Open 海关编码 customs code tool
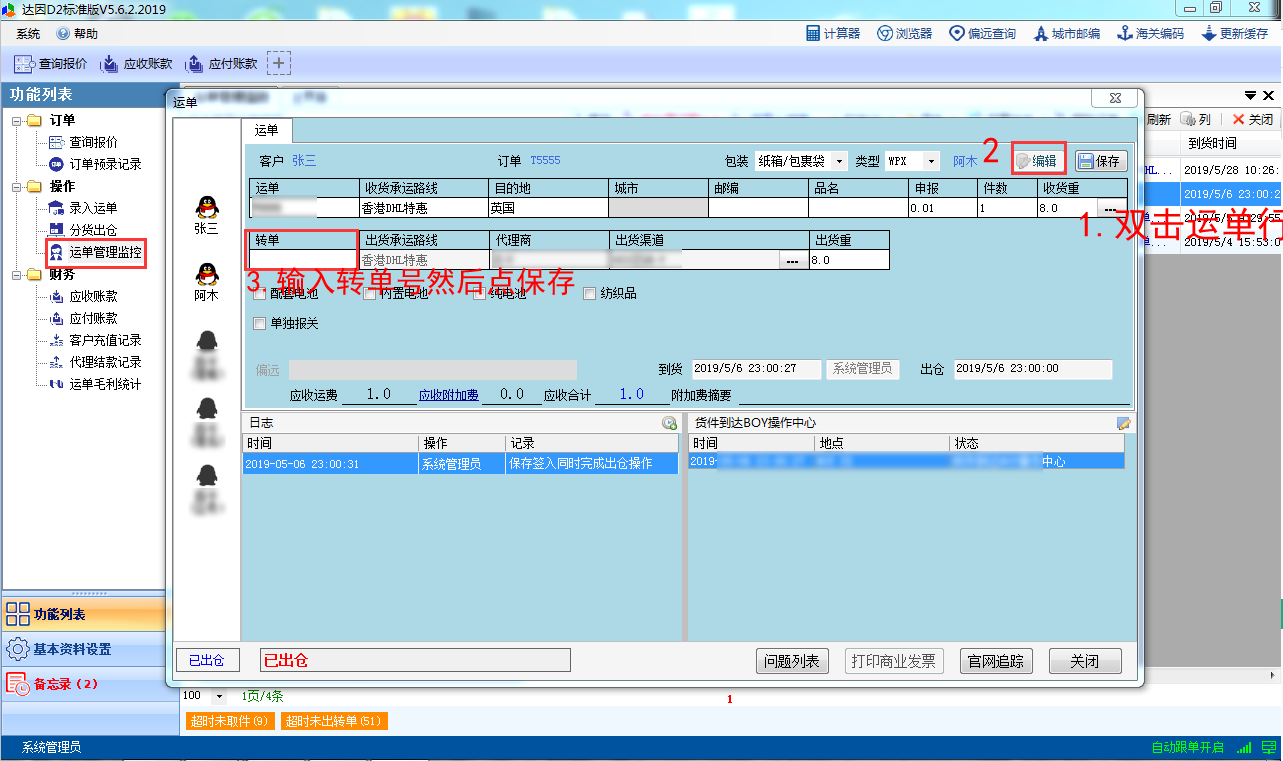The image size is (1283, 761). (x=1151, y=33)
